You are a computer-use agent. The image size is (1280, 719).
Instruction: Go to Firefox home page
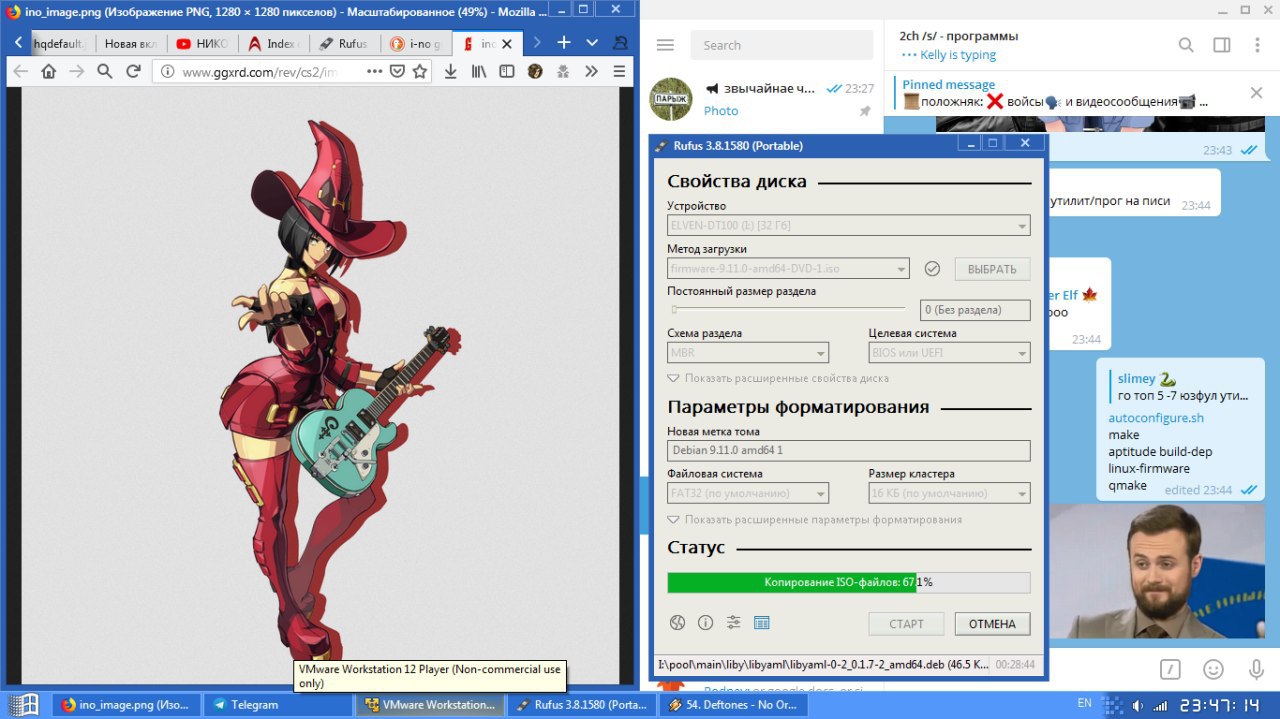click(48, 72)
